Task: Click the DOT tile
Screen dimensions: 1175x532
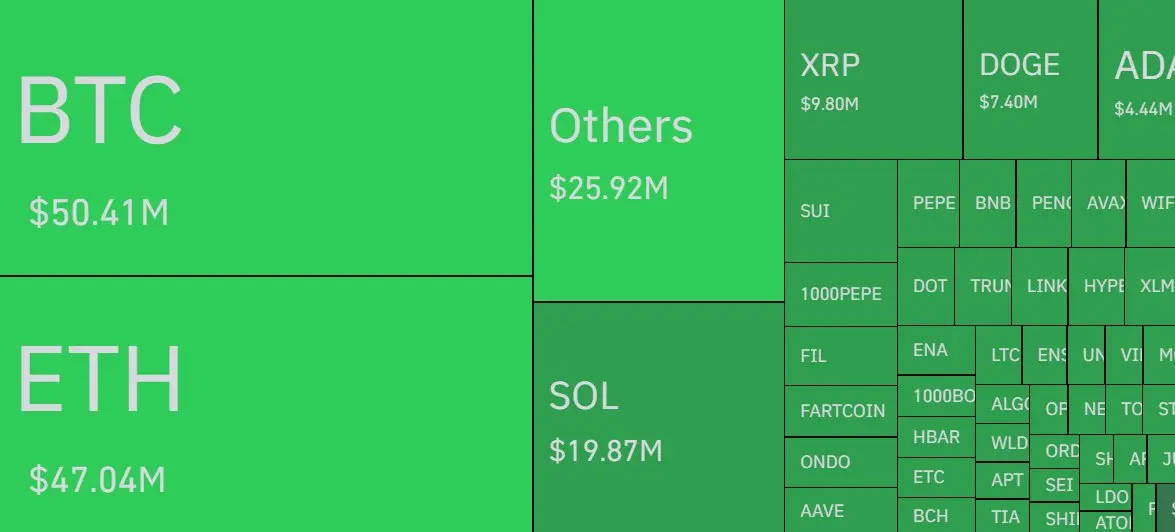Action: pyautogui.click(x=926, y=286)
